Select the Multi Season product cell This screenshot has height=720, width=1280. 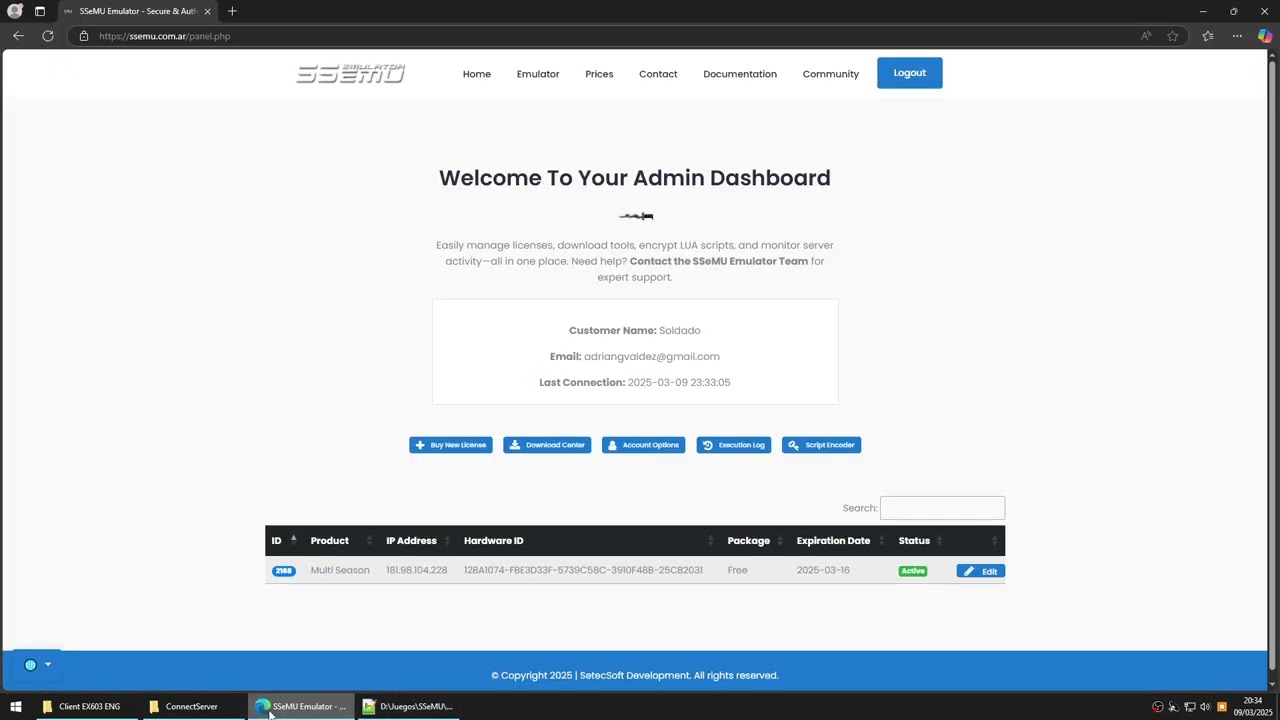click(340, 570)
